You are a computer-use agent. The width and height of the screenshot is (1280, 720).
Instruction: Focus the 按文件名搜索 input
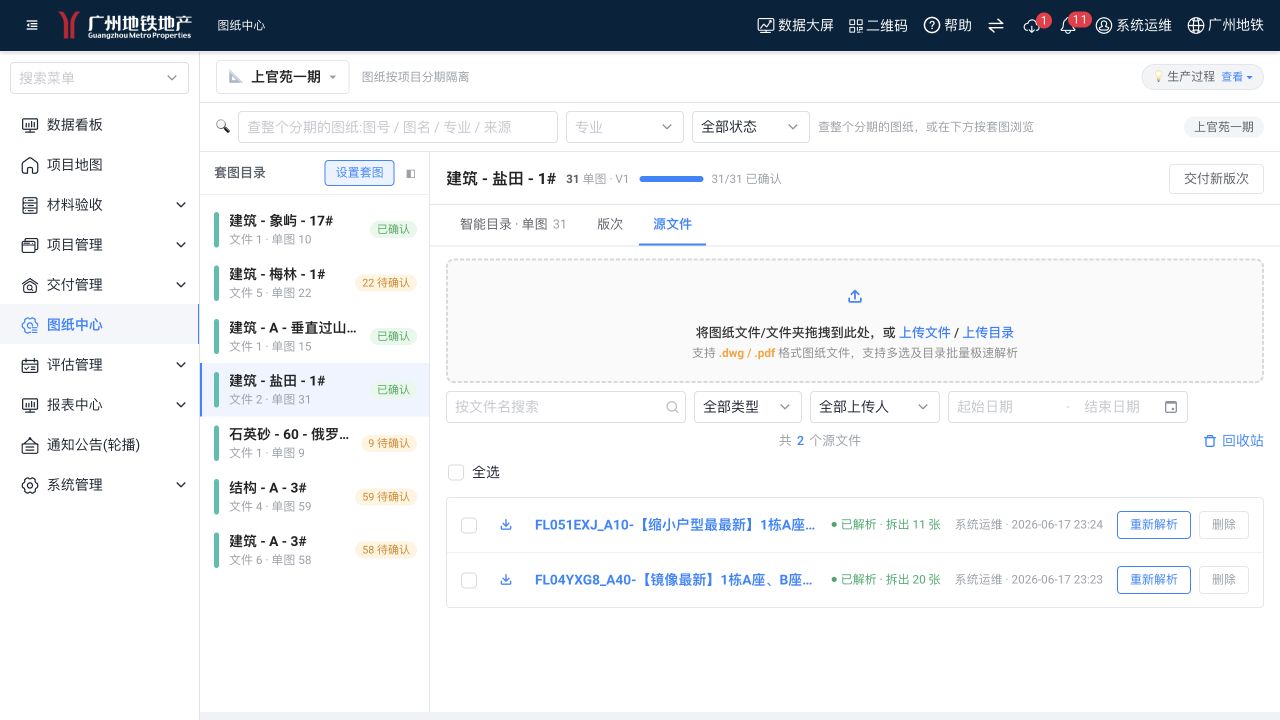click(x=566, y=407)
